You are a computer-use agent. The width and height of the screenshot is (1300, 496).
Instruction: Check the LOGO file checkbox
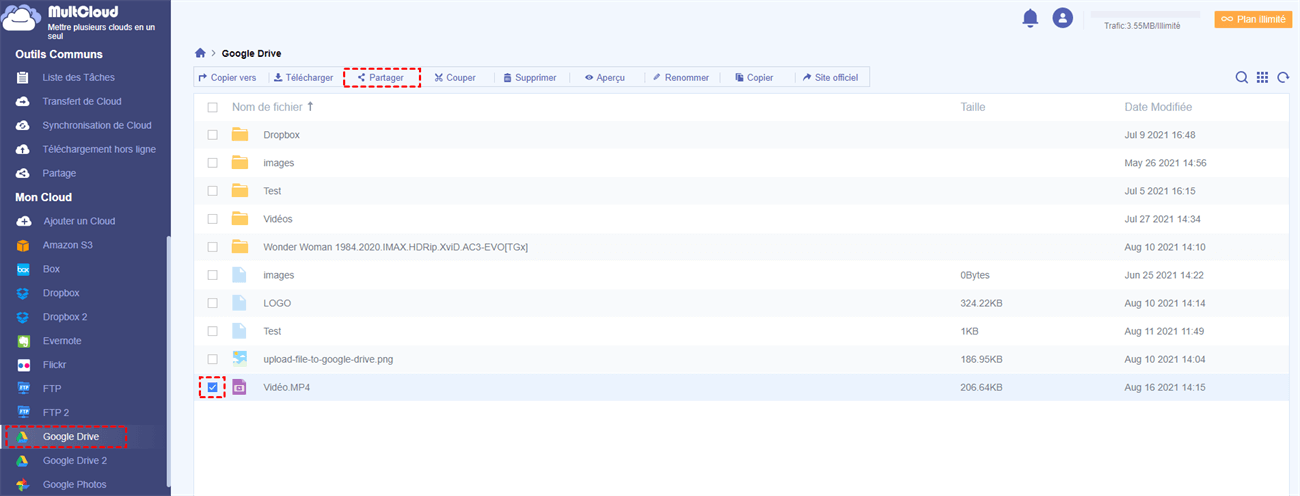pos(212,303)
